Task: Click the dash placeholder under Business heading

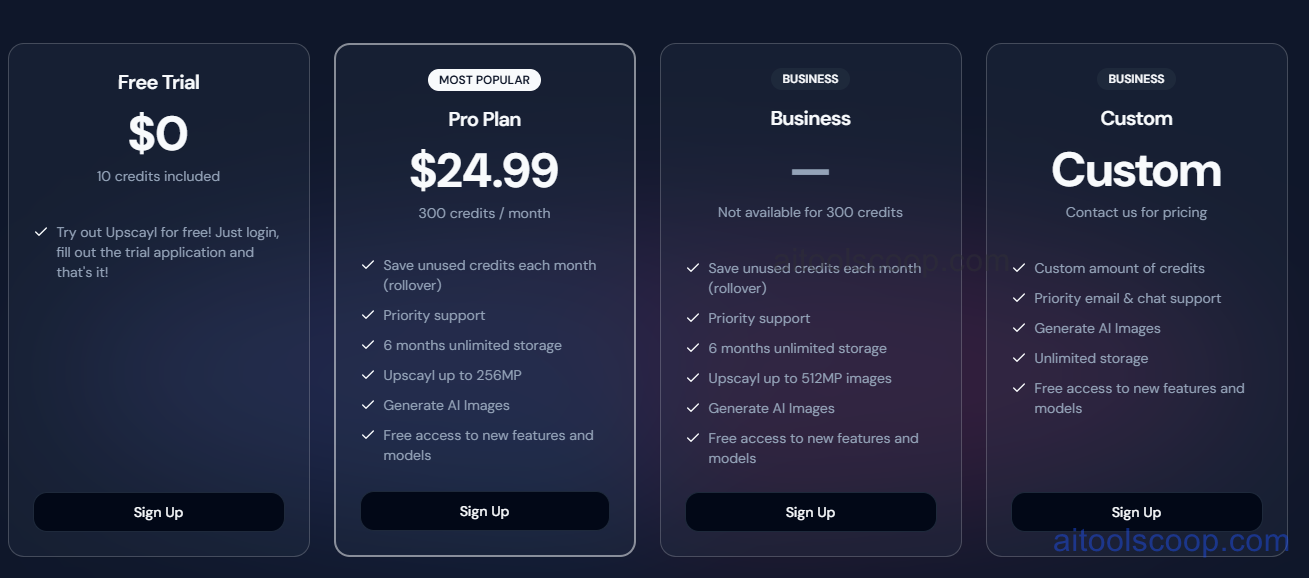Action: pos(810,171)
